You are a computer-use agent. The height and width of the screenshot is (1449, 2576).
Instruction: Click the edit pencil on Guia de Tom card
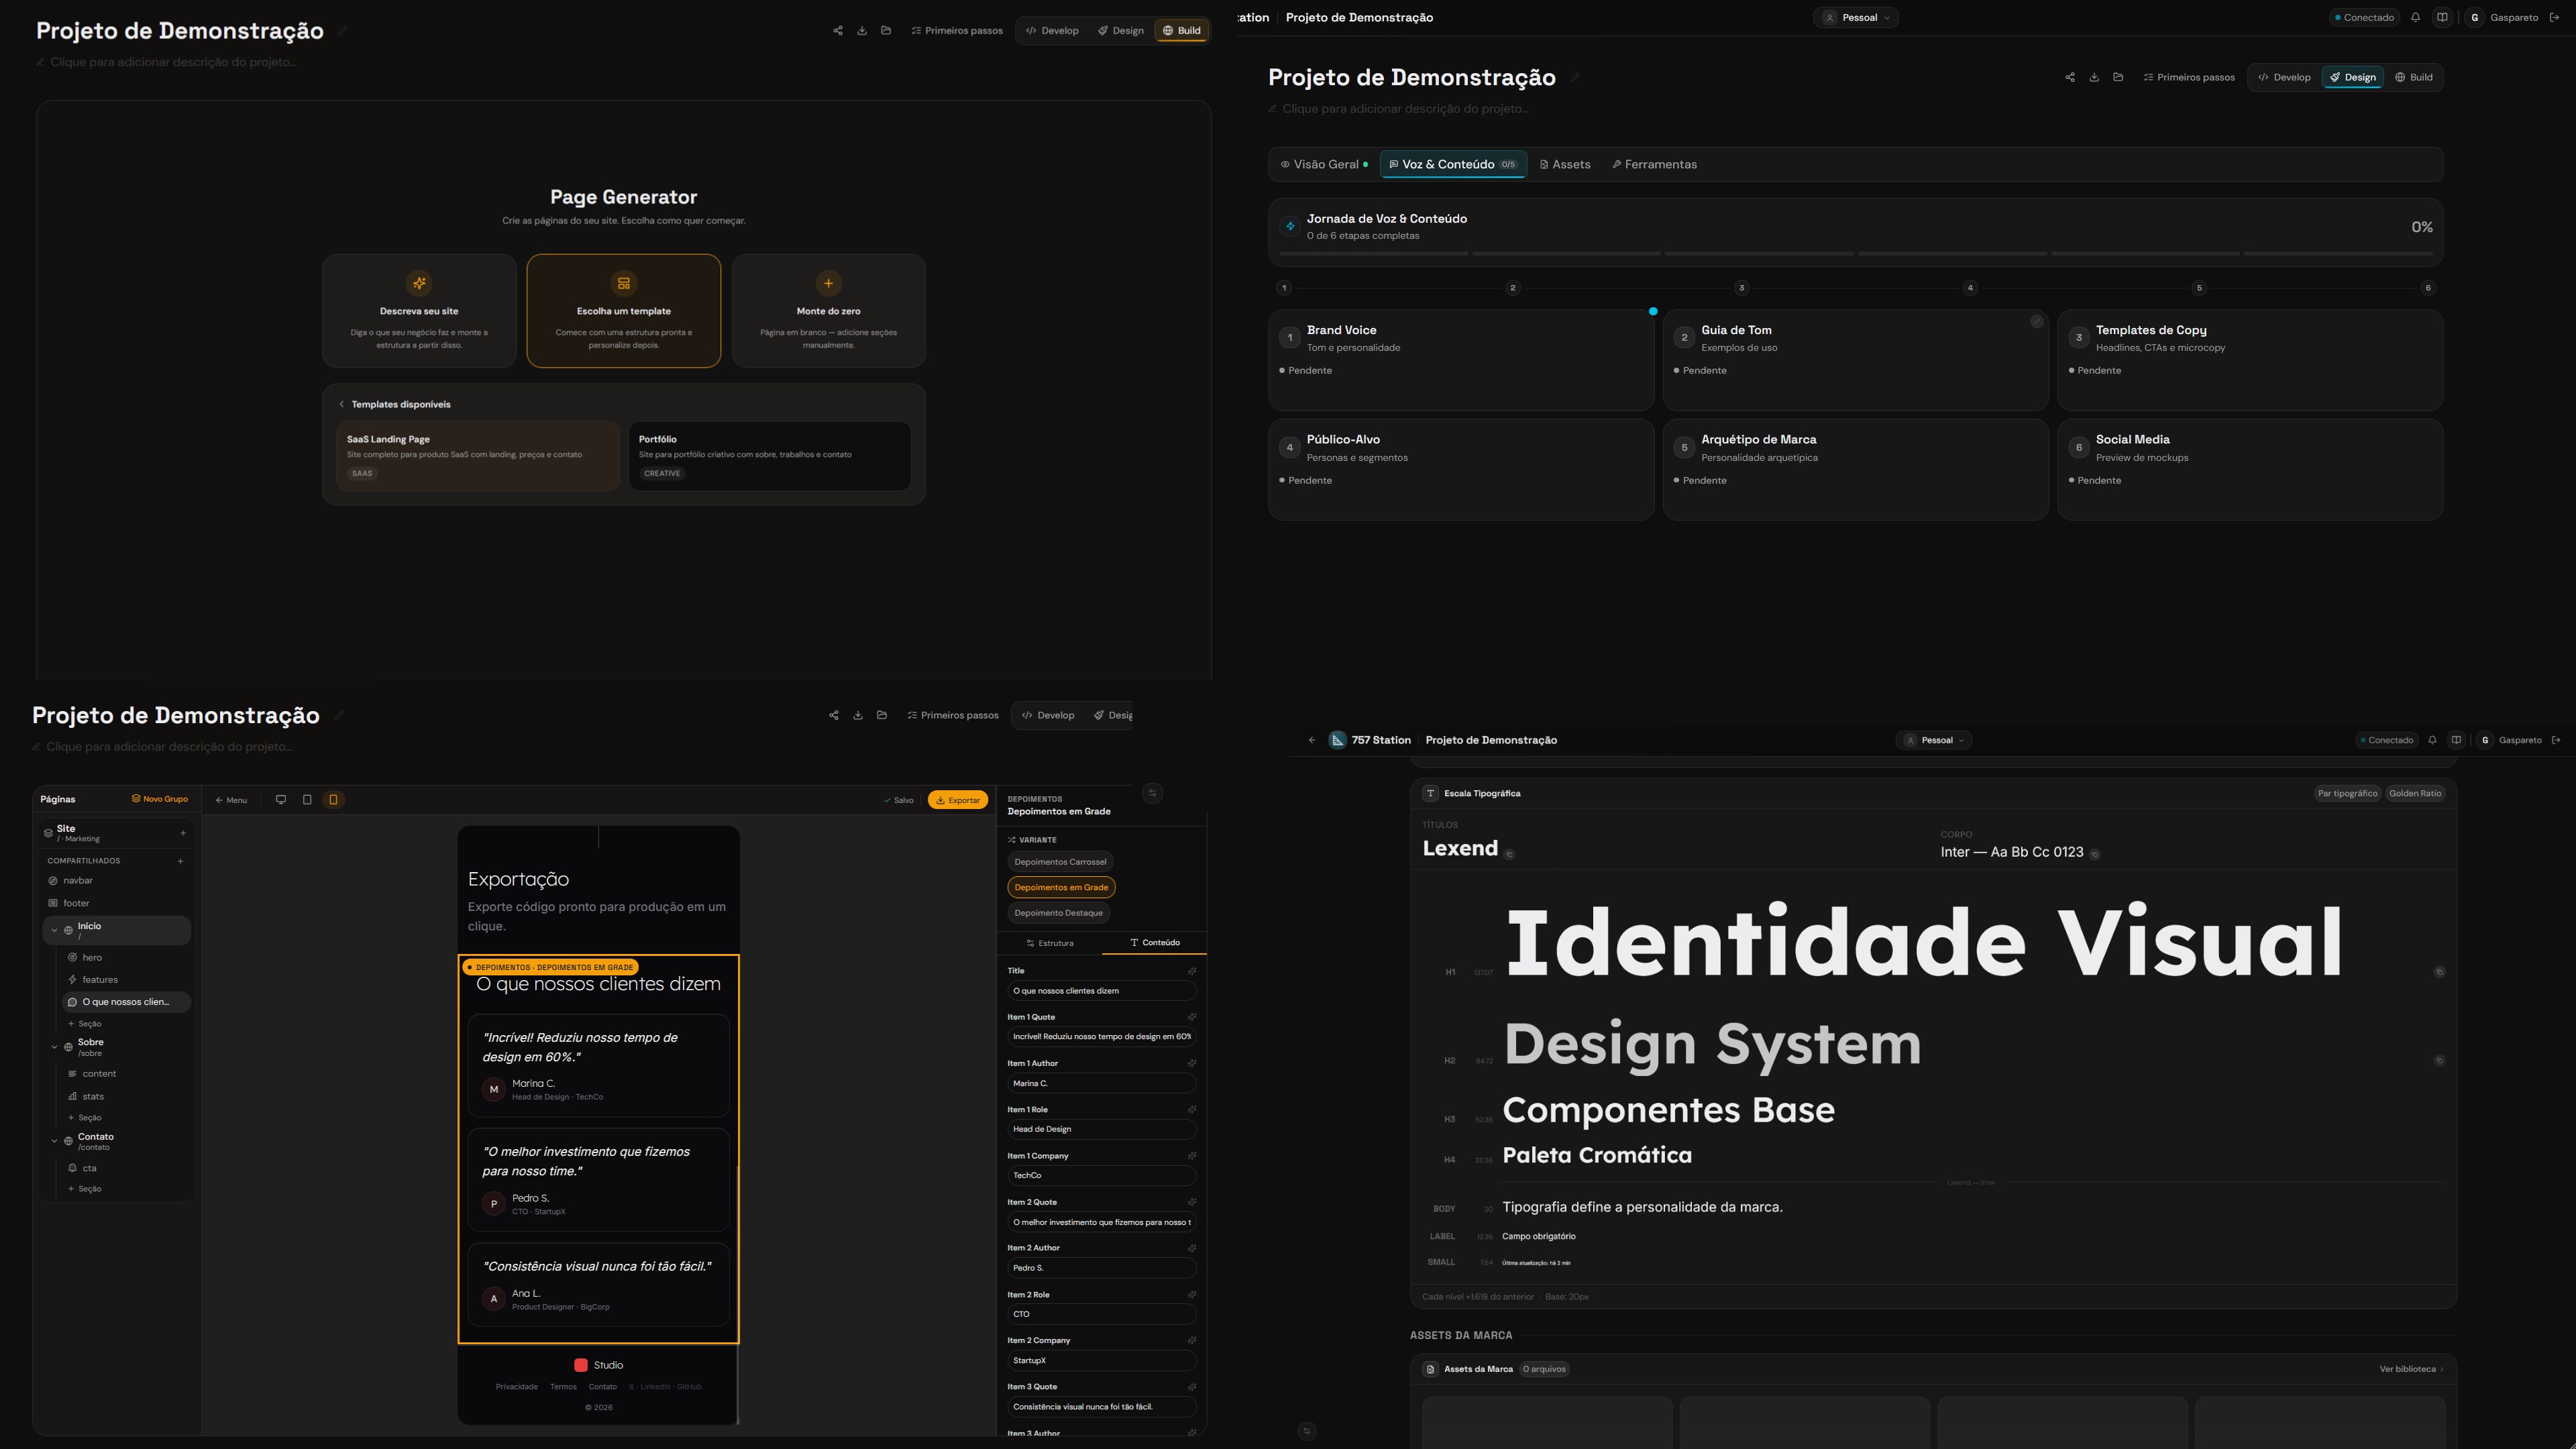pos(2036,322)
